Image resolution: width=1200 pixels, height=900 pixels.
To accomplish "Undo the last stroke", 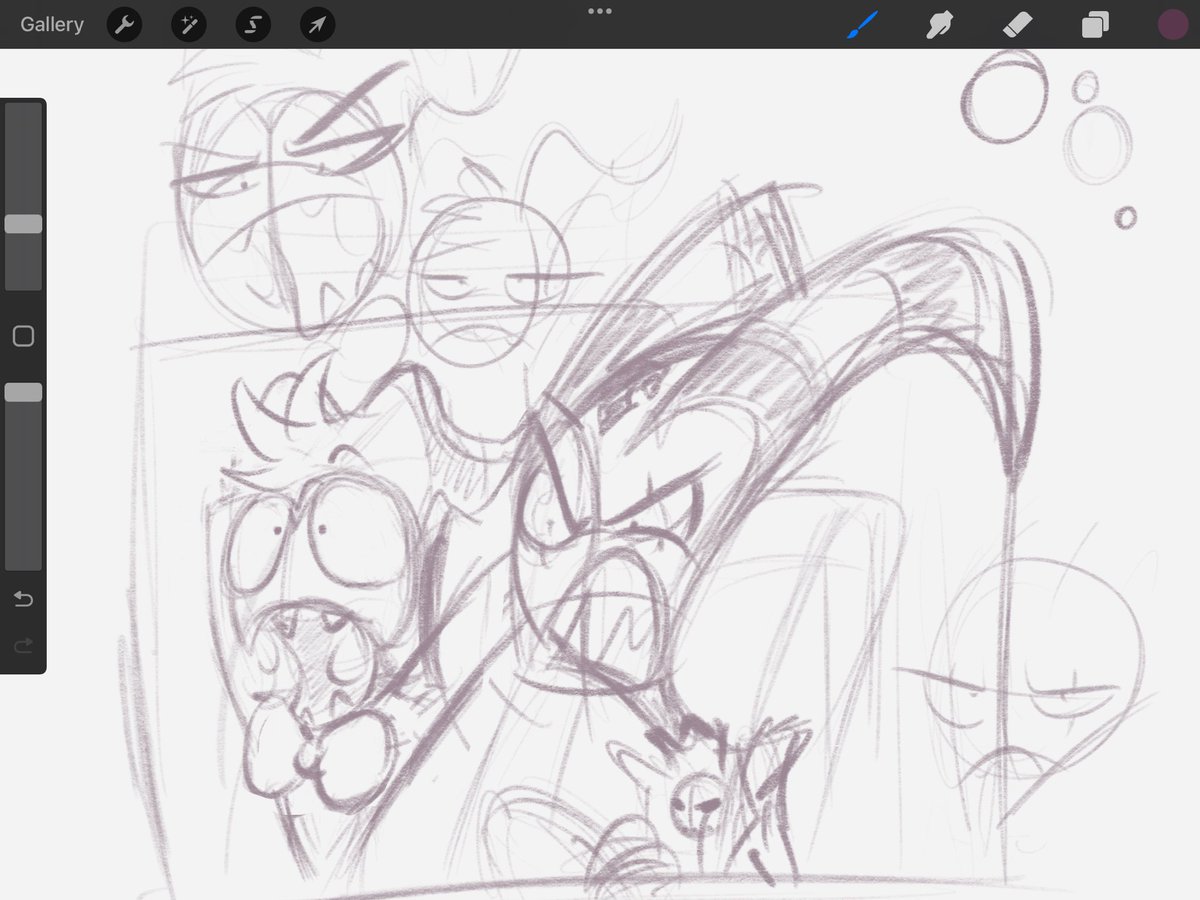I will [x=23, y=599].
